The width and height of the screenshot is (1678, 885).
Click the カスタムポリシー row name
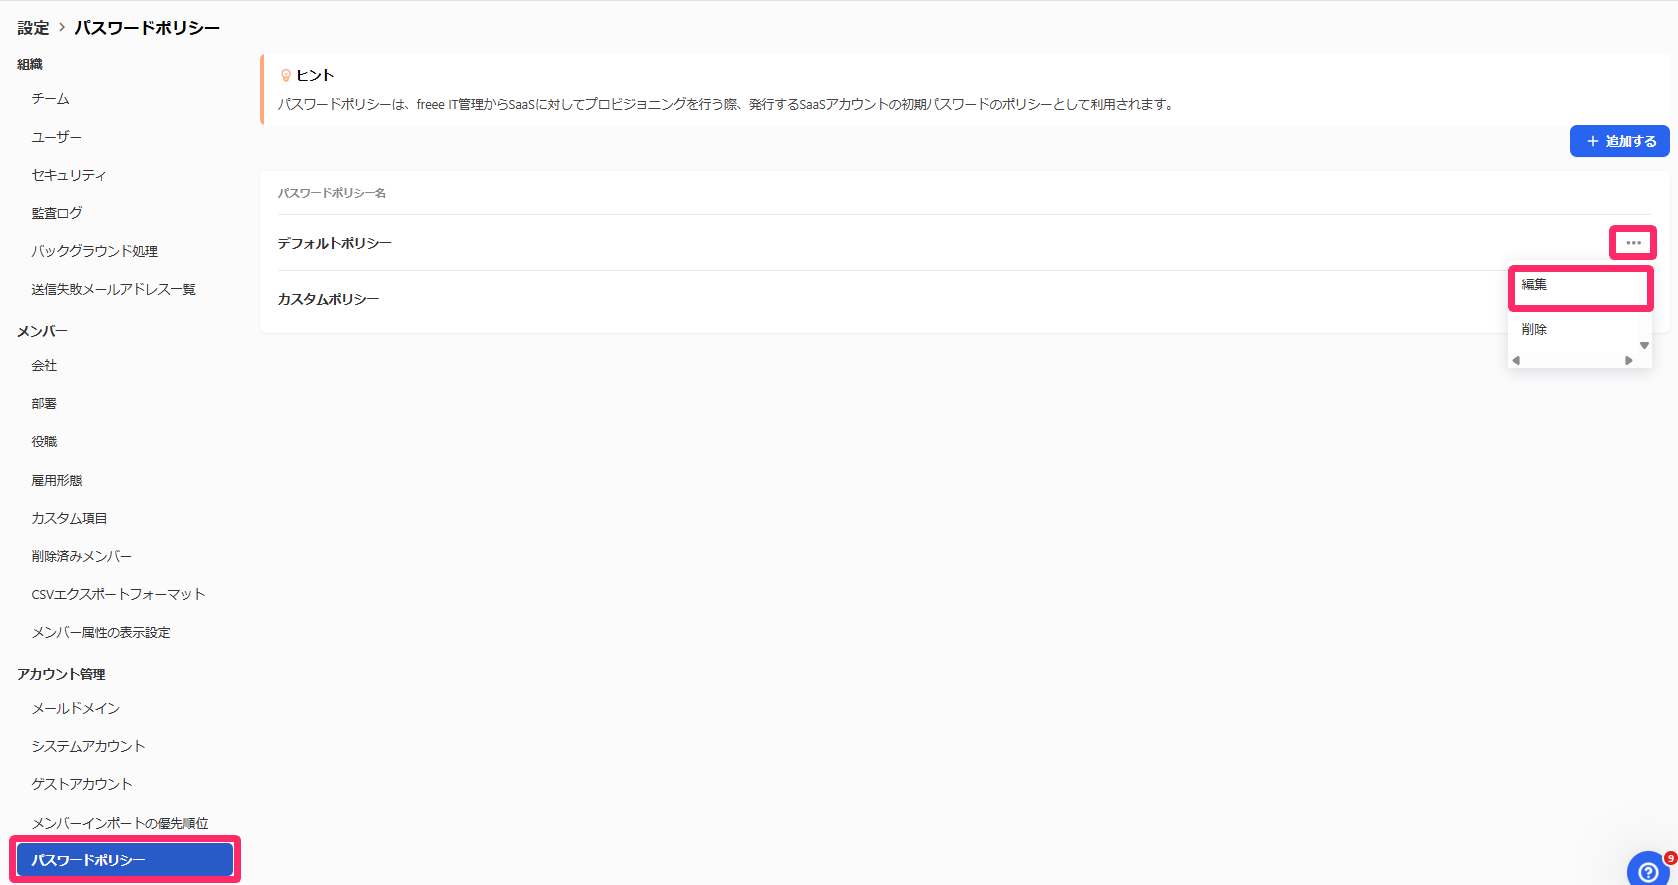click(x=328, y=299)
